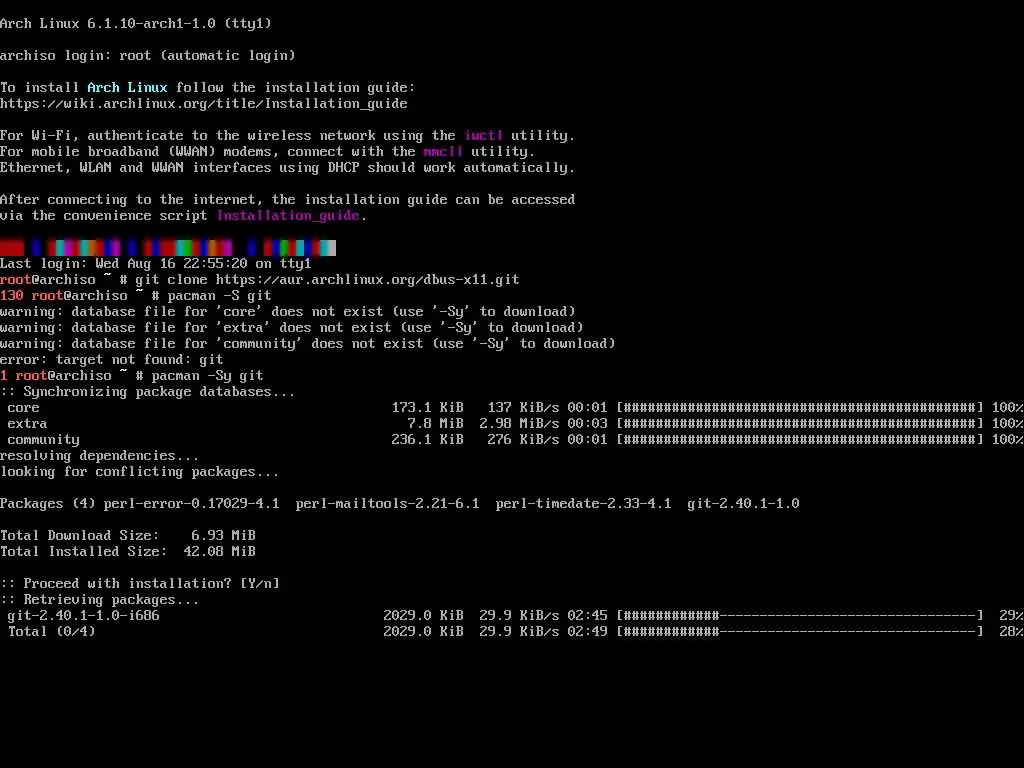The image size is (1024, 768).
Task: Click the 'Proceed with installation? [Y/n]' prompt
Action: [140, 583]
